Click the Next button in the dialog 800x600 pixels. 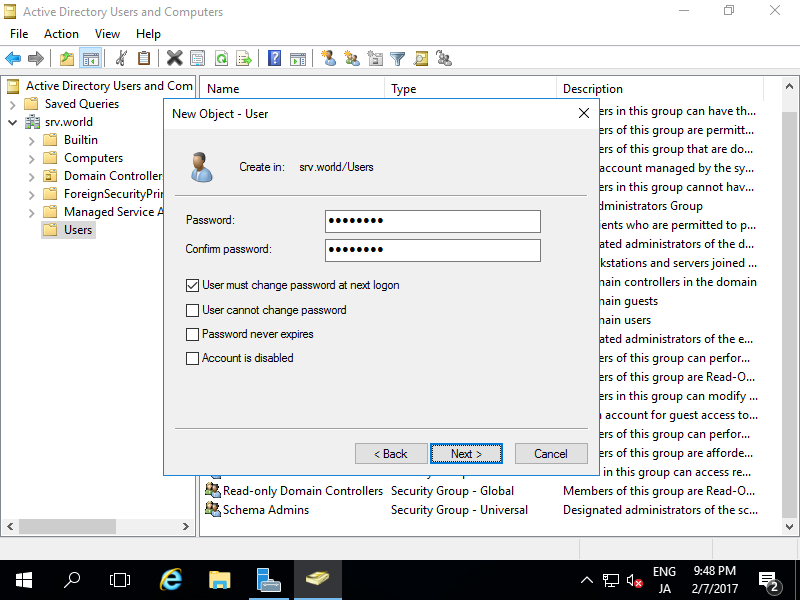point(466,454)
